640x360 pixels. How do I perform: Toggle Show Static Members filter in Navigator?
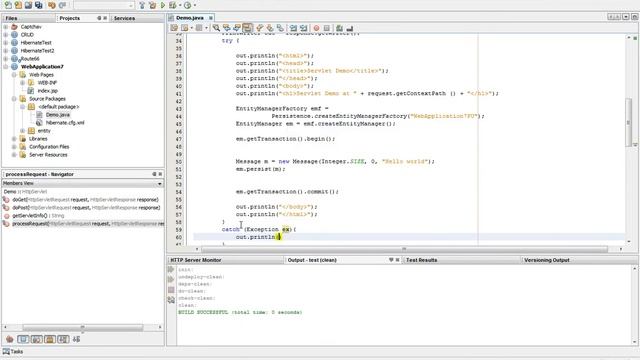pyautogui.click(x=36, y=339)
